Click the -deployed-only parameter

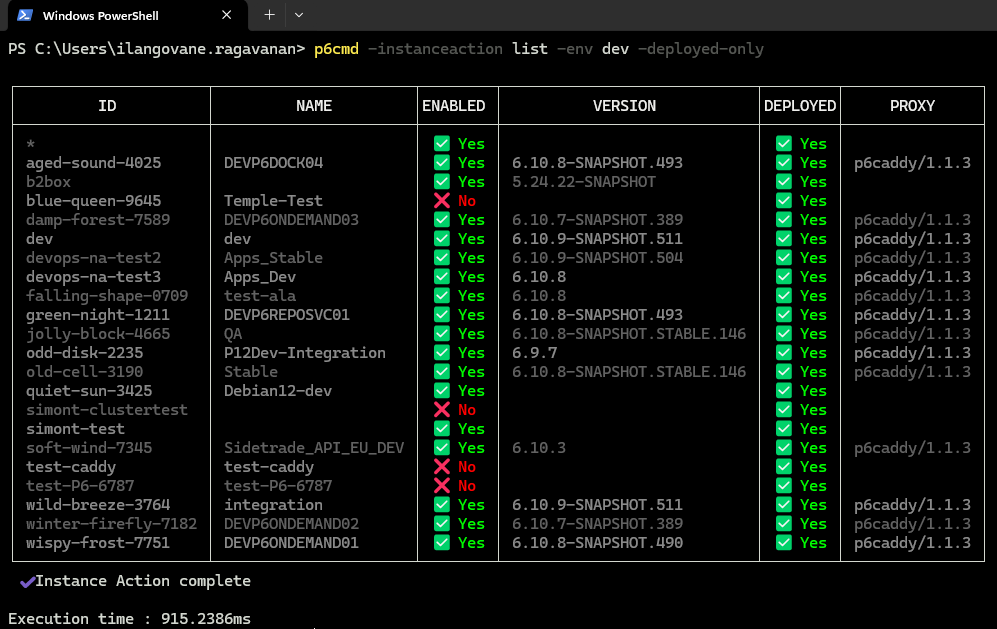(x=701, y=49)
